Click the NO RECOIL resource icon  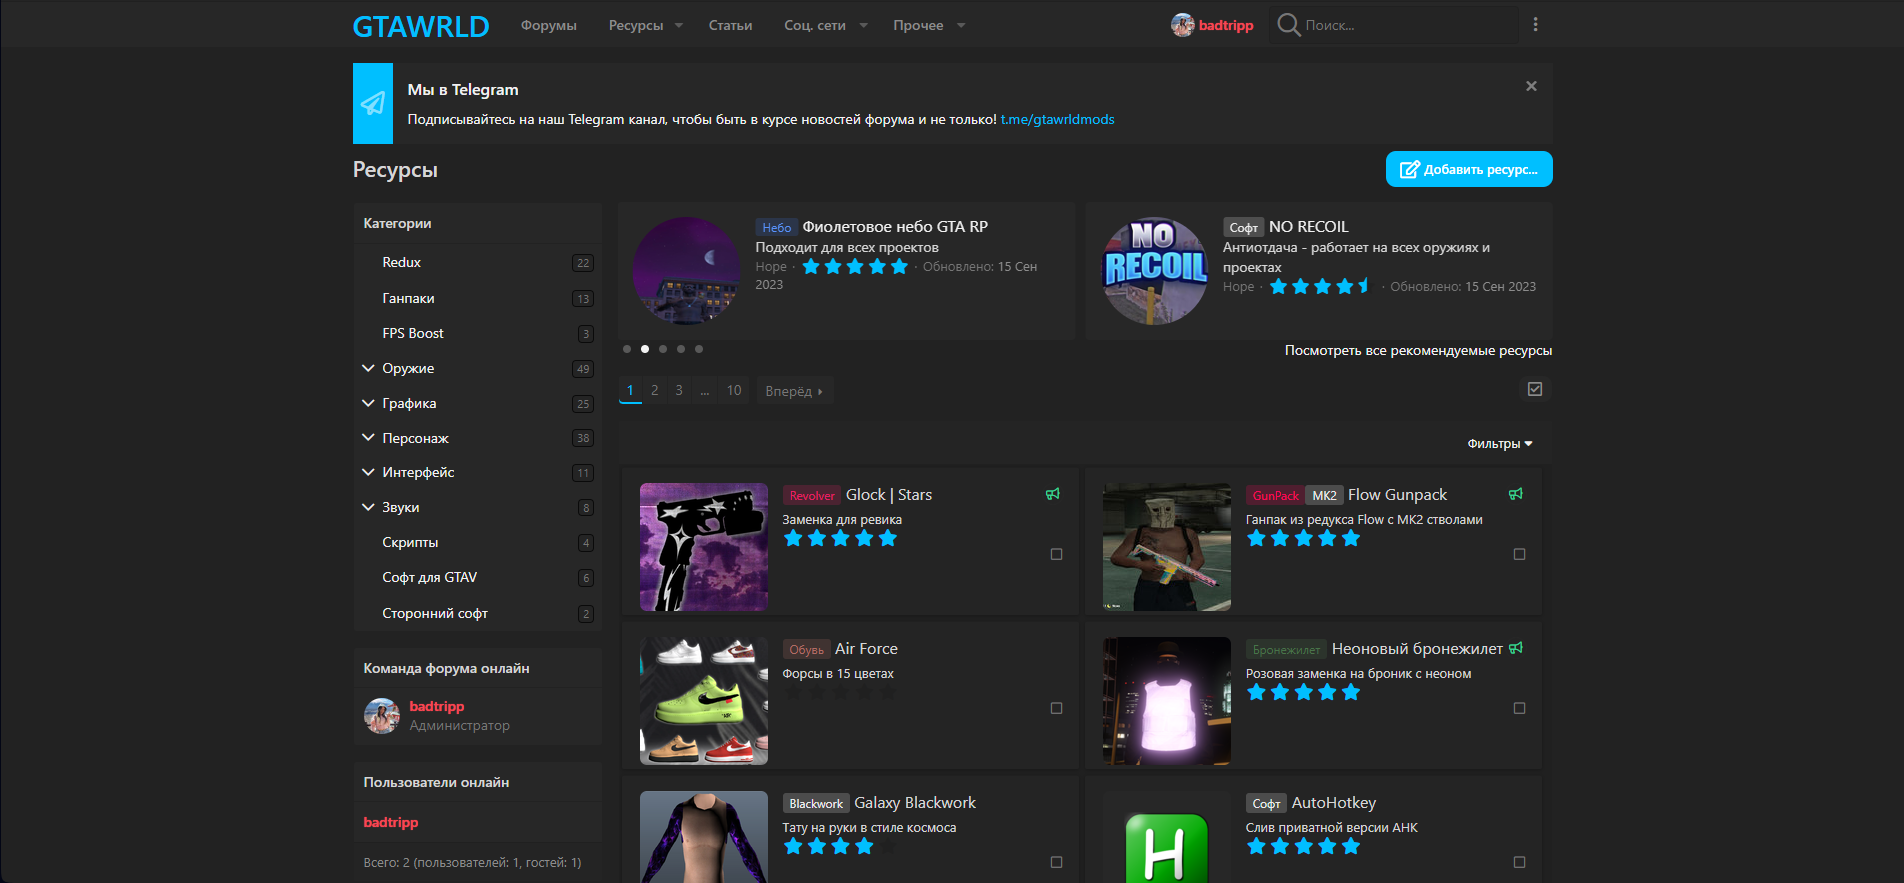pyautogui.click(x=1155, y=271)
